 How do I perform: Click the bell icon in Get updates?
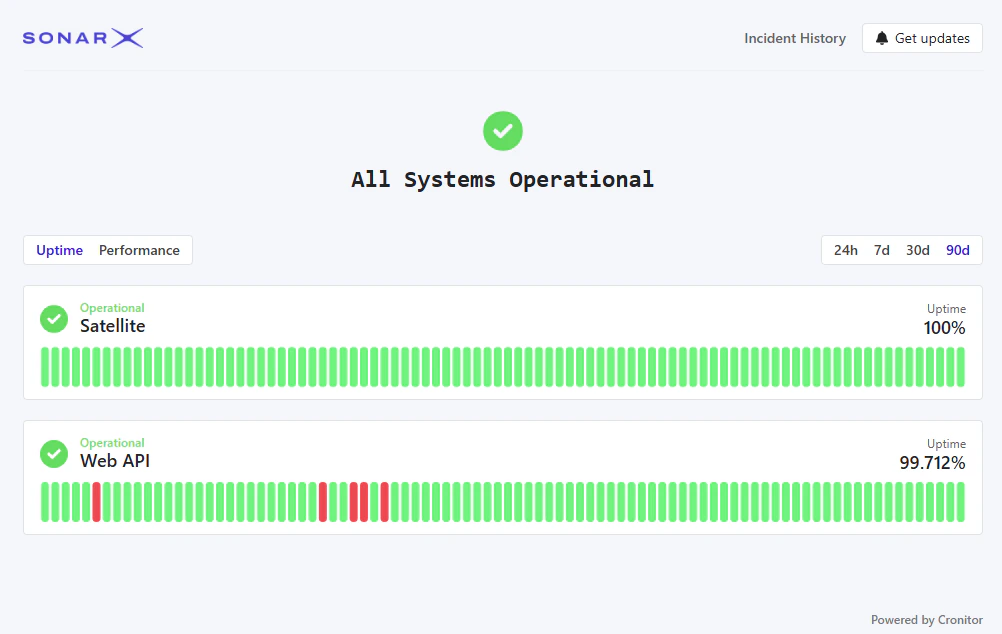coord(882,38)
